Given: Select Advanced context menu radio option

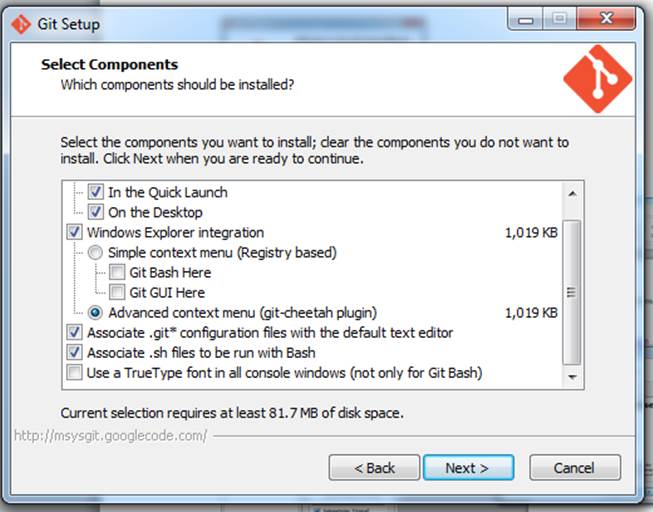Looking at the screenshot, I should click(x=96, y=312).
